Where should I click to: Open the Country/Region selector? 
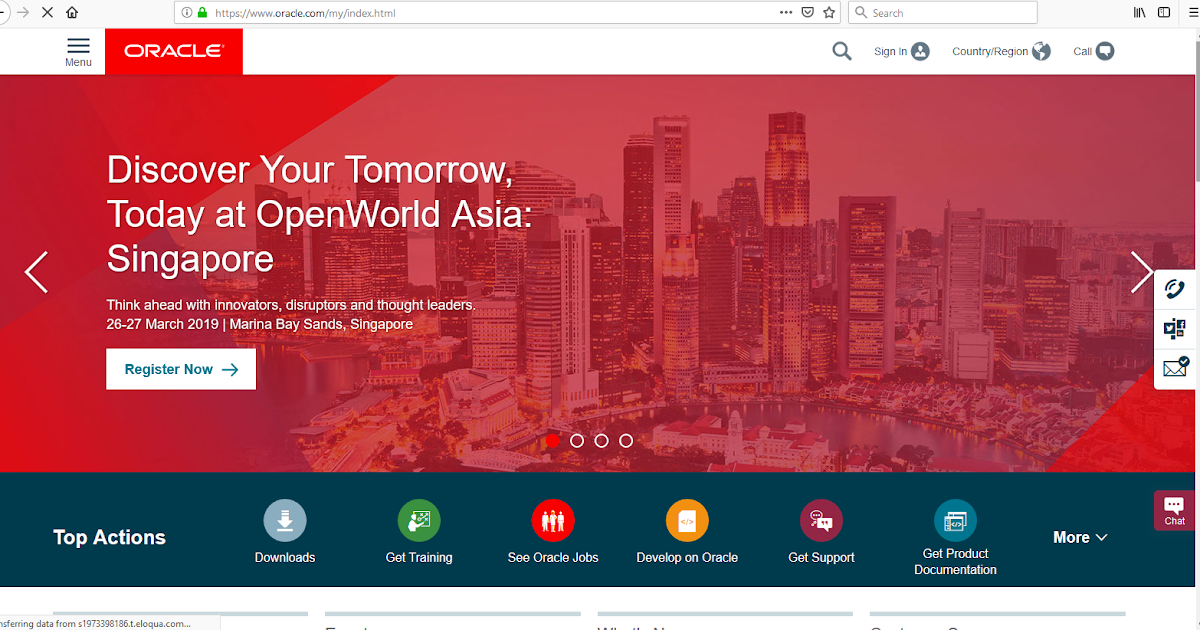point(1000,51)
